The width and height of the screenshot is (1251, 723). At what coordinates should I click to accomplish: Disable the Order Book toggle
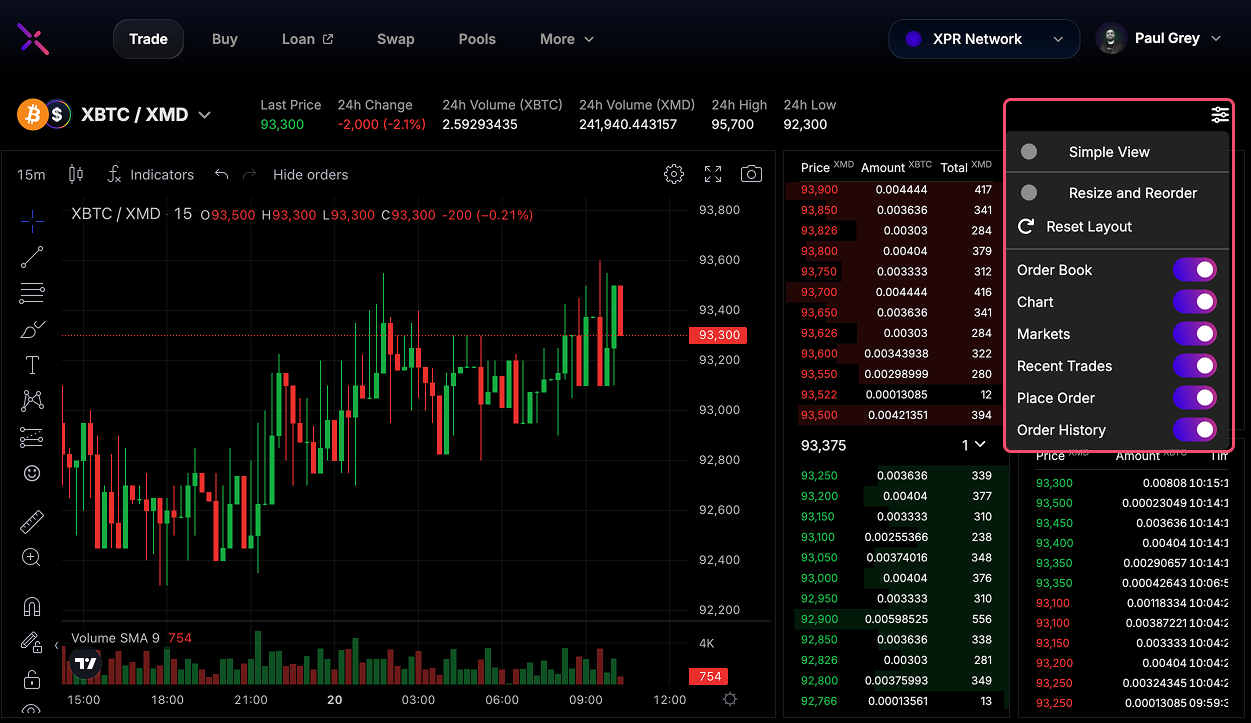pos(1194,270)
